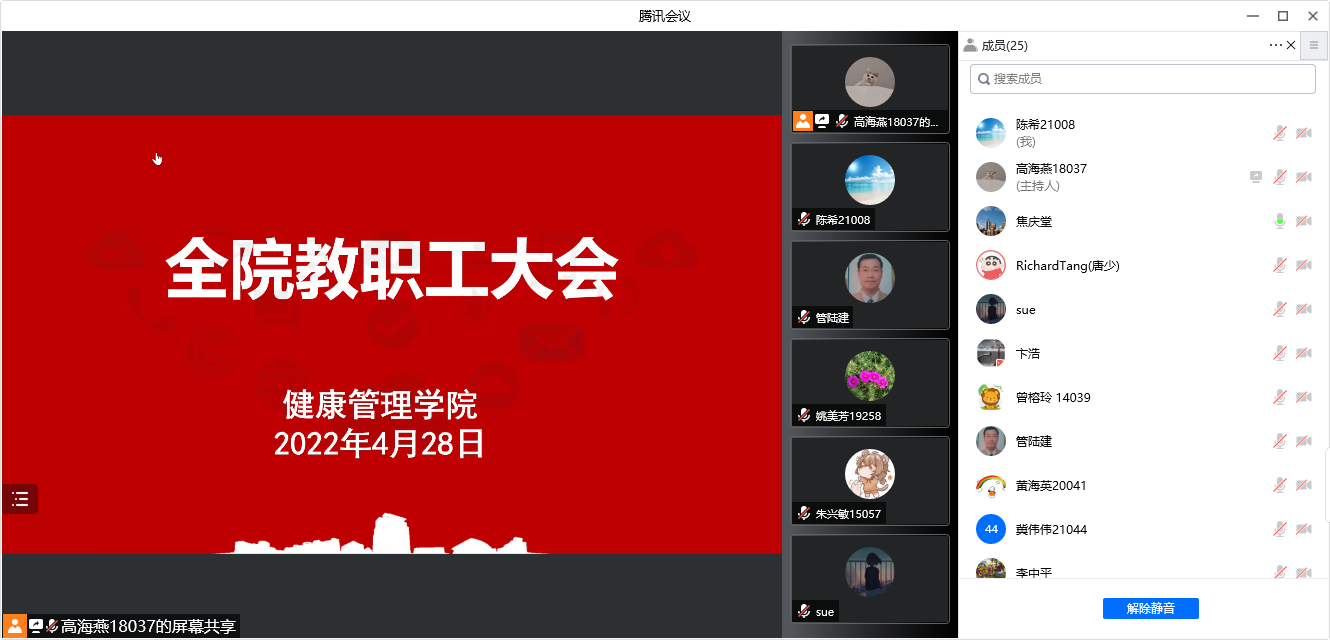Viewport: 1330px width, 640px height.
Task: Close the 成员 members panel
Action: click(1291, 45)
